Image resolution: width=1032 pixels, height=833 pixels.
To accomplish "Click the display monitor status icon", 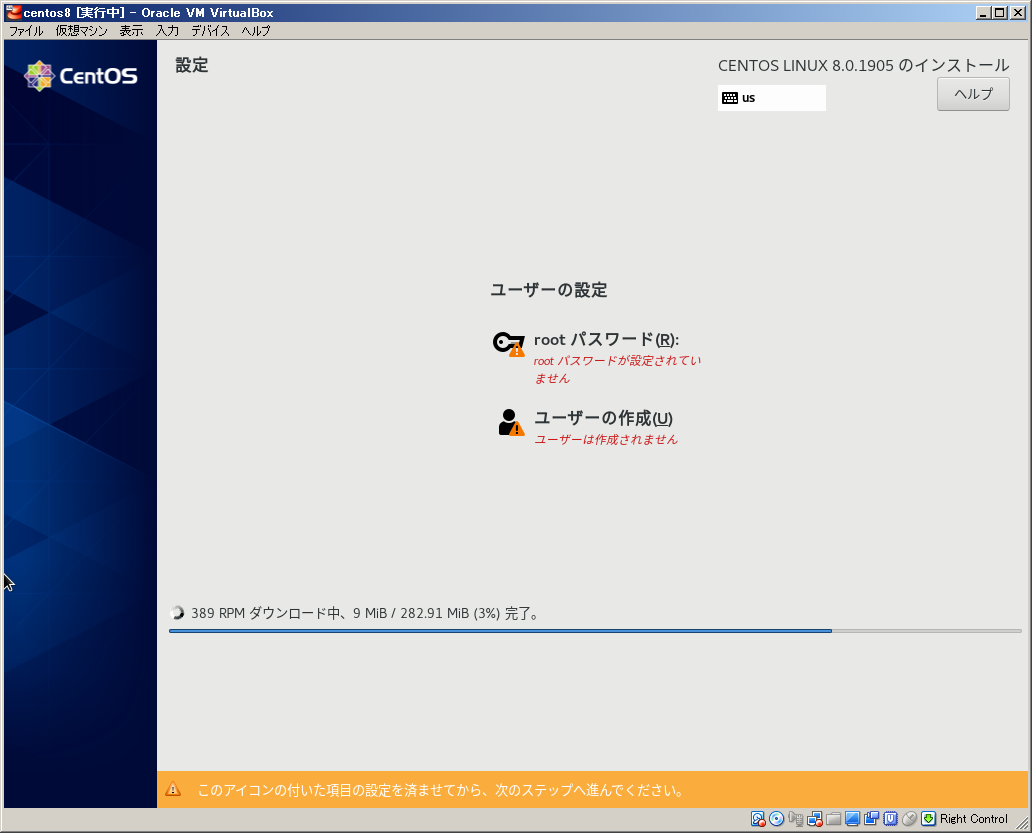I will pyautogui.click(x=852, y=819).
